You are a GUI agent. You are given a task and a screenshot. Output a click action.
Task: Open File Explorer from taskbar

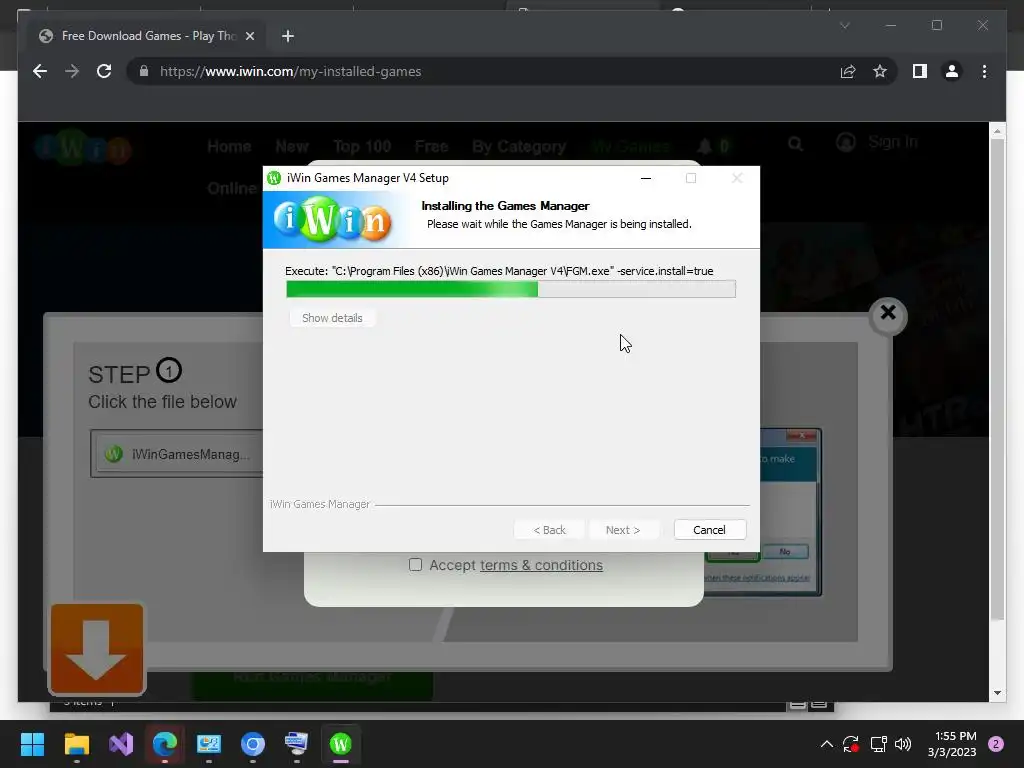[76, 744]
